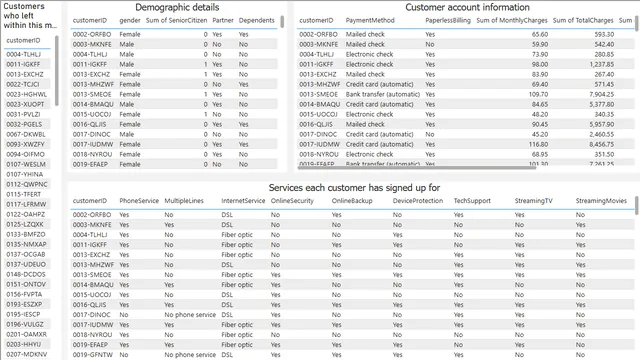Click total charges value 7,904.25
The width and height of the screenshot is (640, 360).
coord(602,94)
